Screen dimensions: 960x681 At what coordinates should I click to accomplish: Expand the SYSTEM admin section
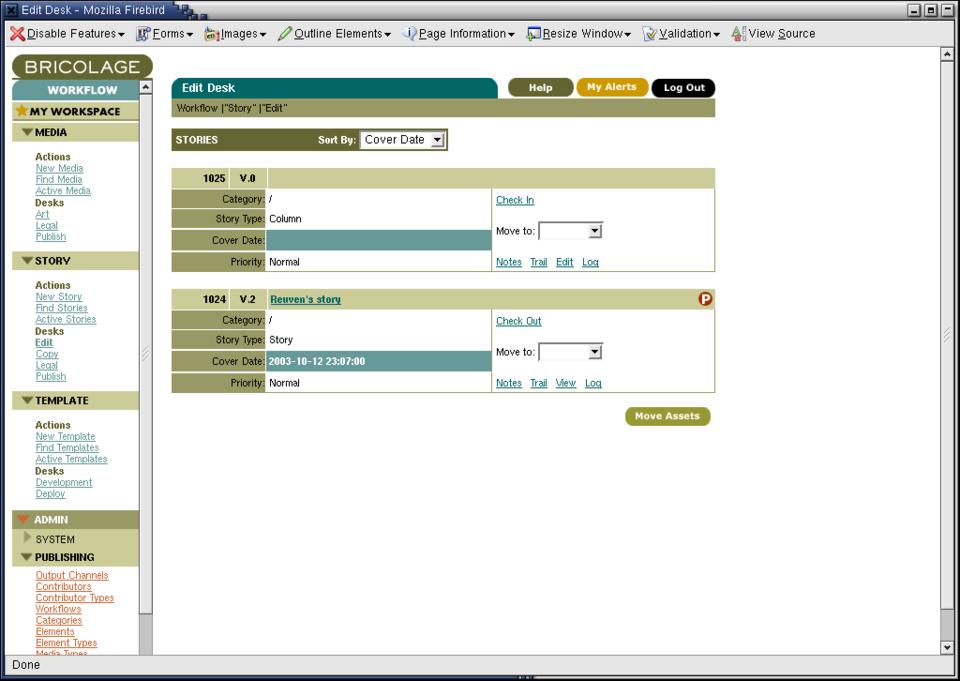pyautogui.click(x=27, y=538)
